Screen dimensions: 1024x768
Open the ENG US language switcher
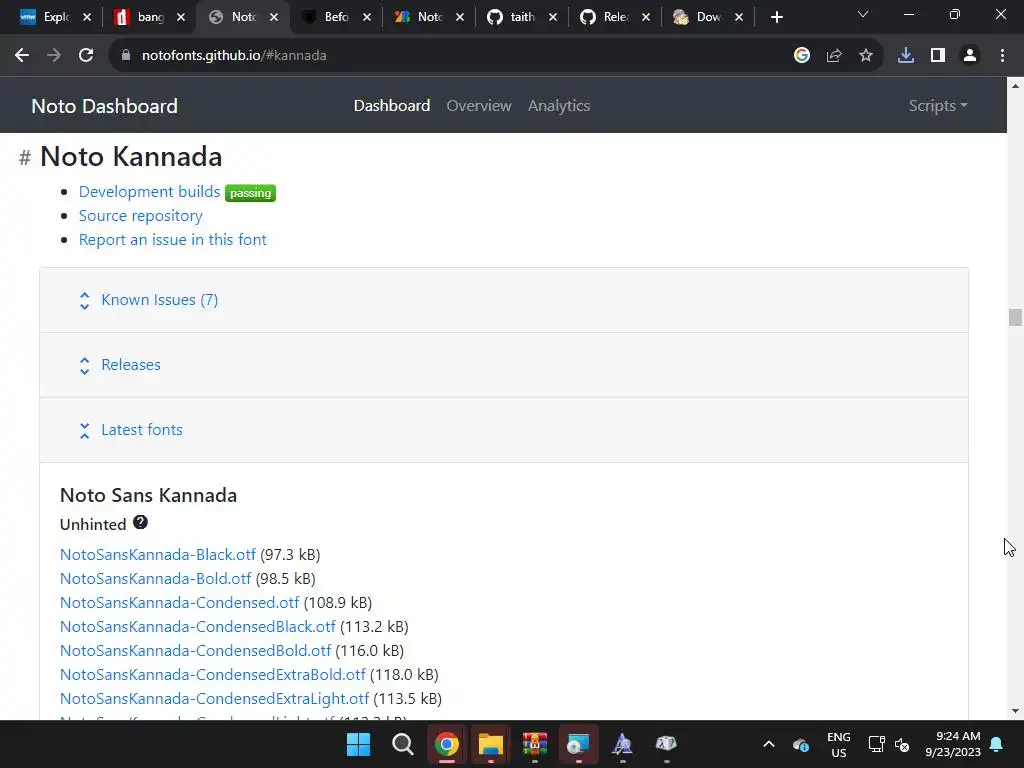point(839,744)
